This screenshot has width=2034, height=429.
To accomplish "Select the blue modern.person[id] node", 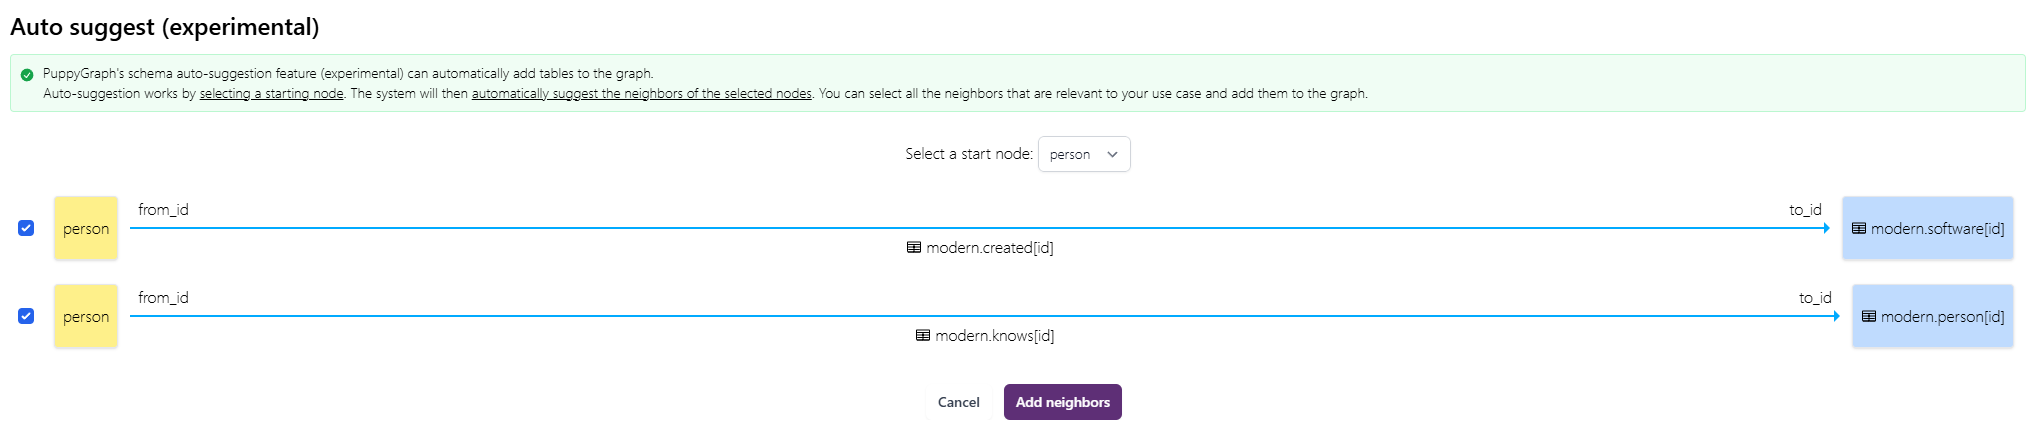I will (x=1933, y=316).
